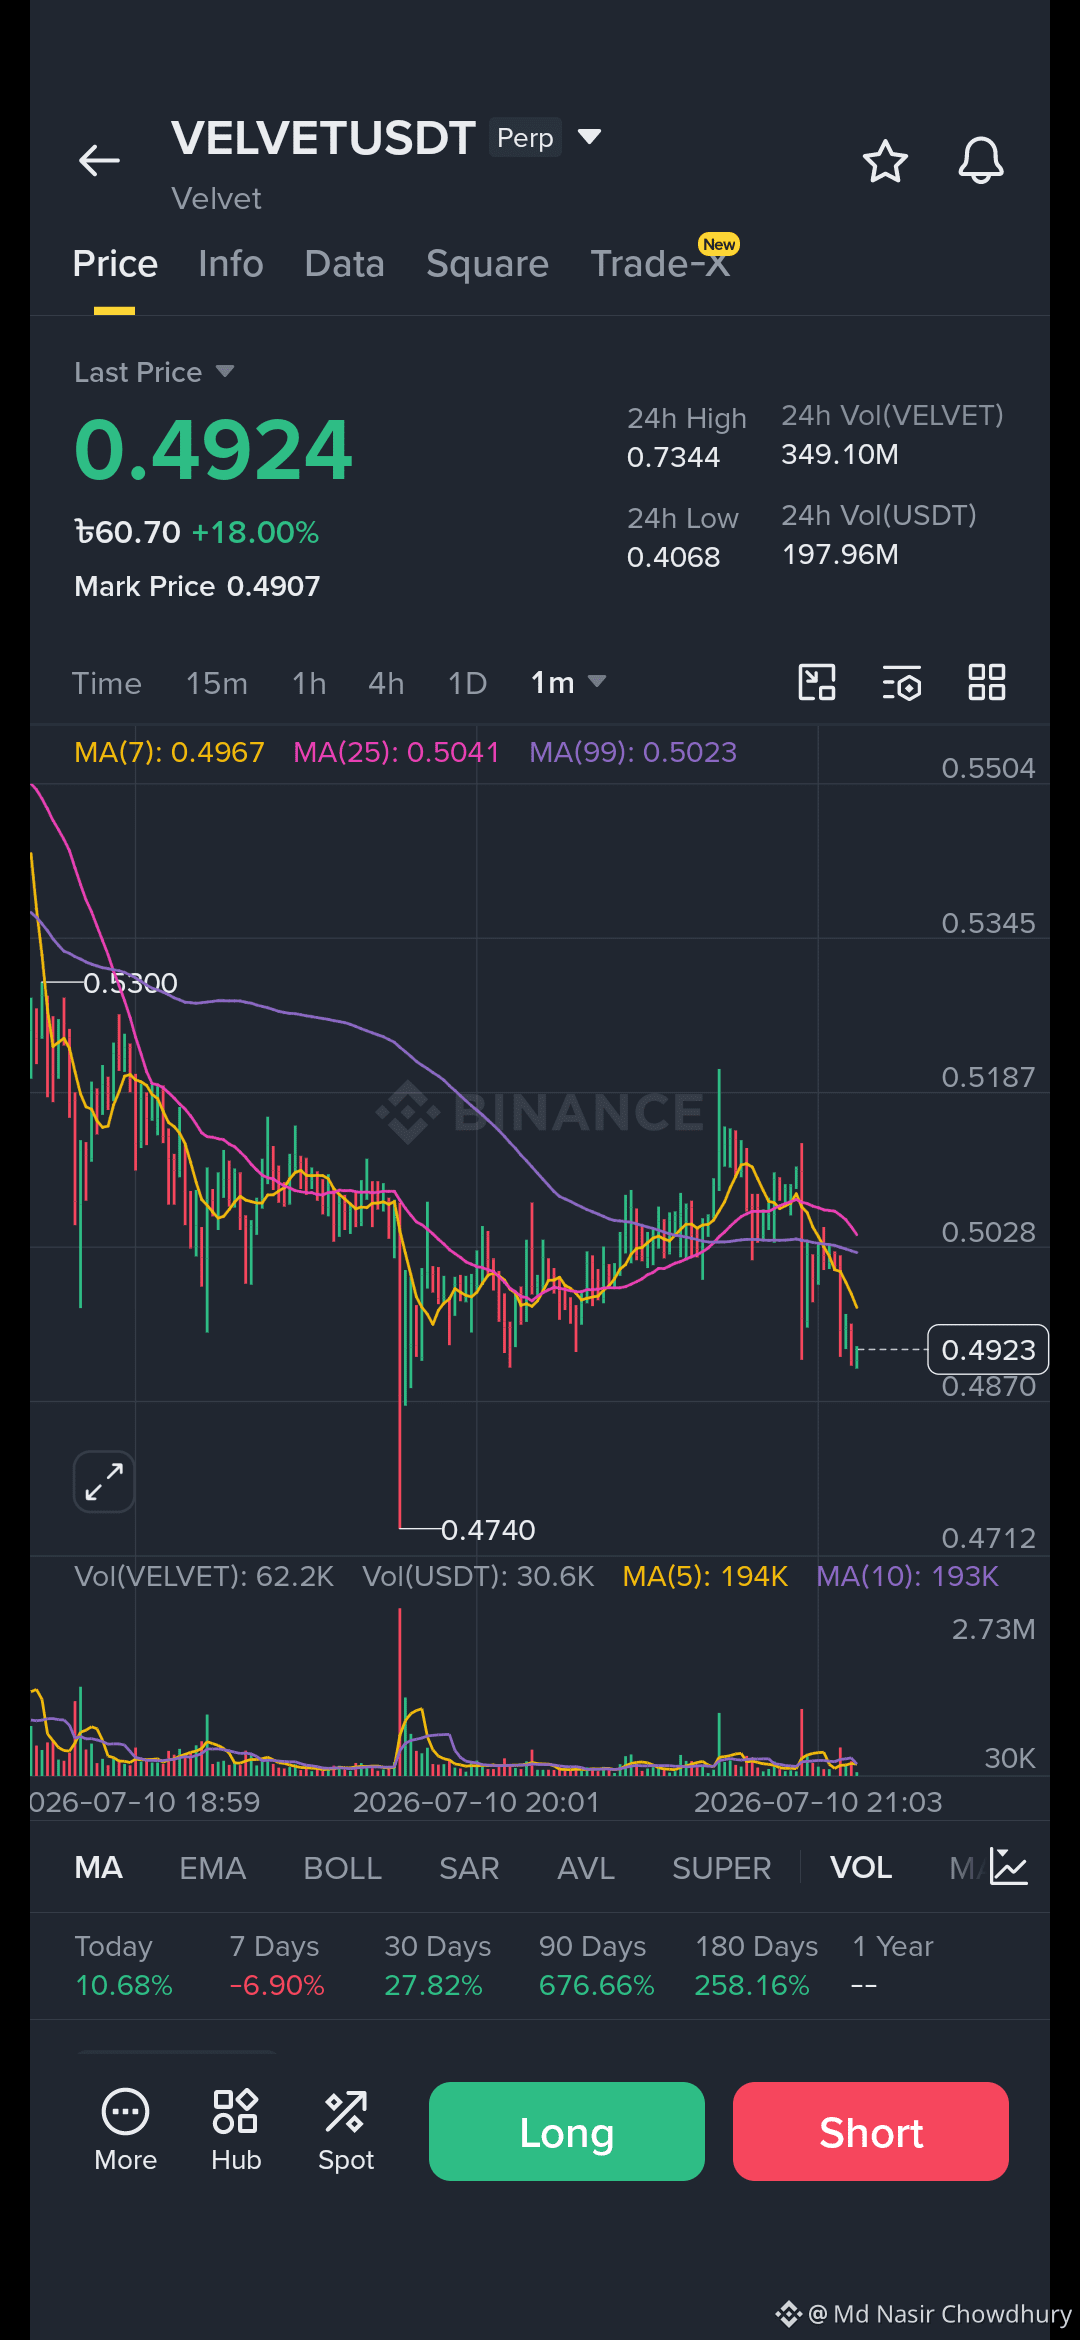Select the Price tab
The width and height of the screenshot is (1080, 2340).
coord(115,264)
